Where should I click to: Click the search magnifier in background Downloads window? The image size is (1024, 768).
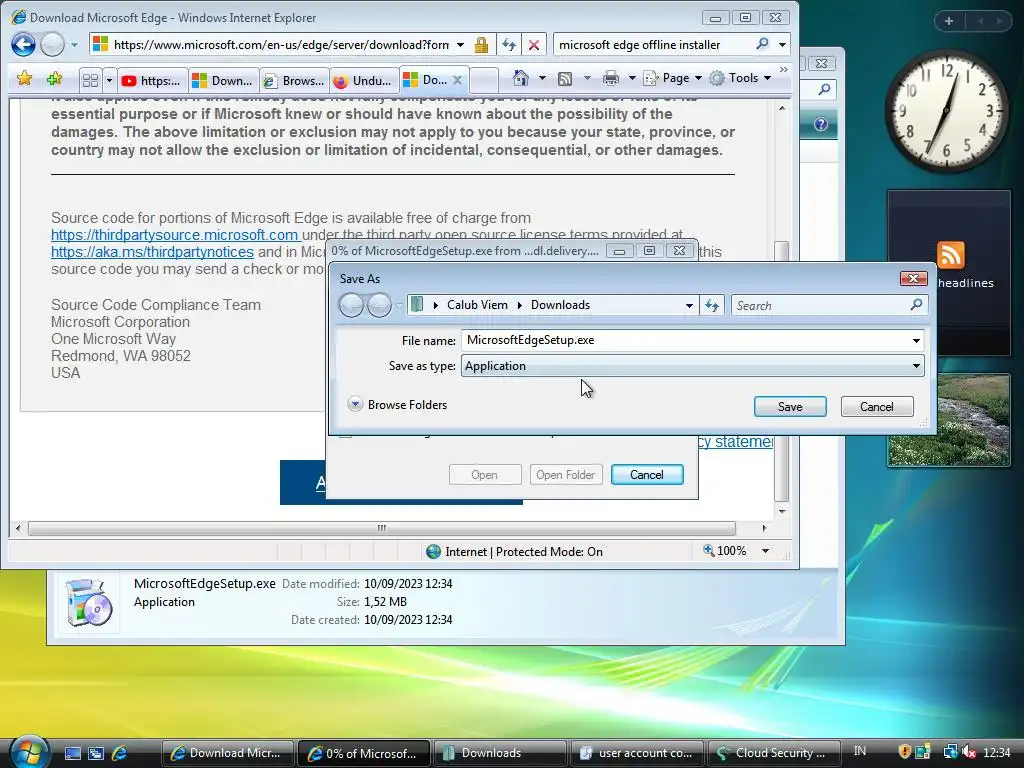(x=824, y=89)
